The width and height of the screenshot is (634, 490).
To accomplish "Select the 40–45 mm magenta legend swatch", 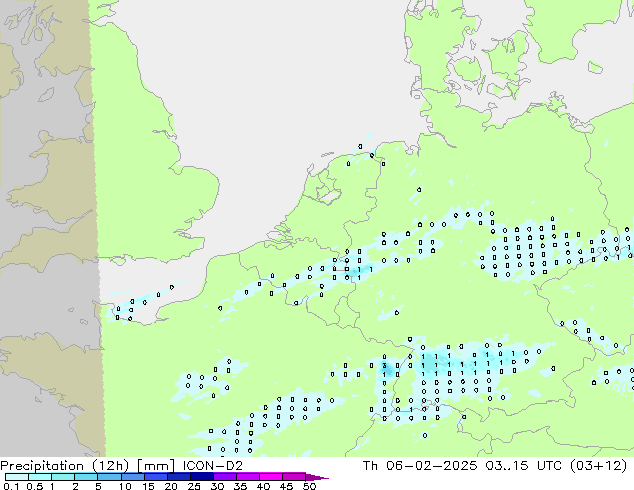I will click(x=271, y=477).
